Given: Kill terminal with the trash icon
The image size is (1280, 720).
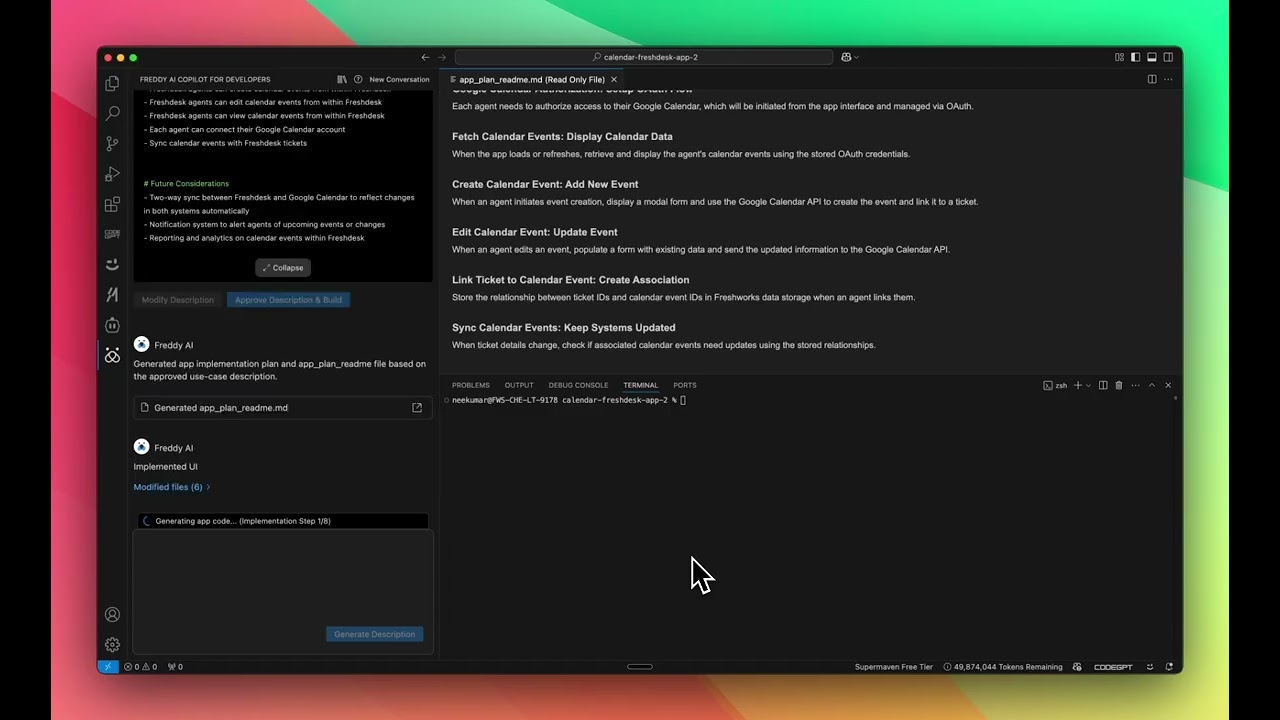Looking at the screenshot, I should point(1119,385).
